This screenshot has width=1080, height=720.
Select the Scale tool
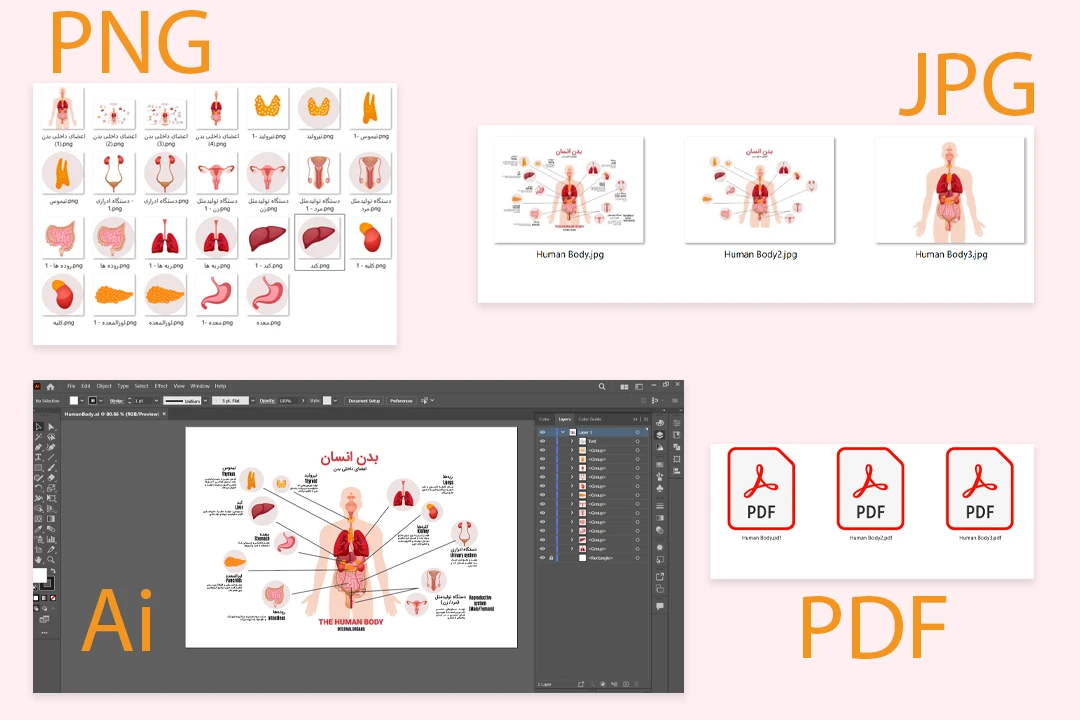click(x=52, y=488)
